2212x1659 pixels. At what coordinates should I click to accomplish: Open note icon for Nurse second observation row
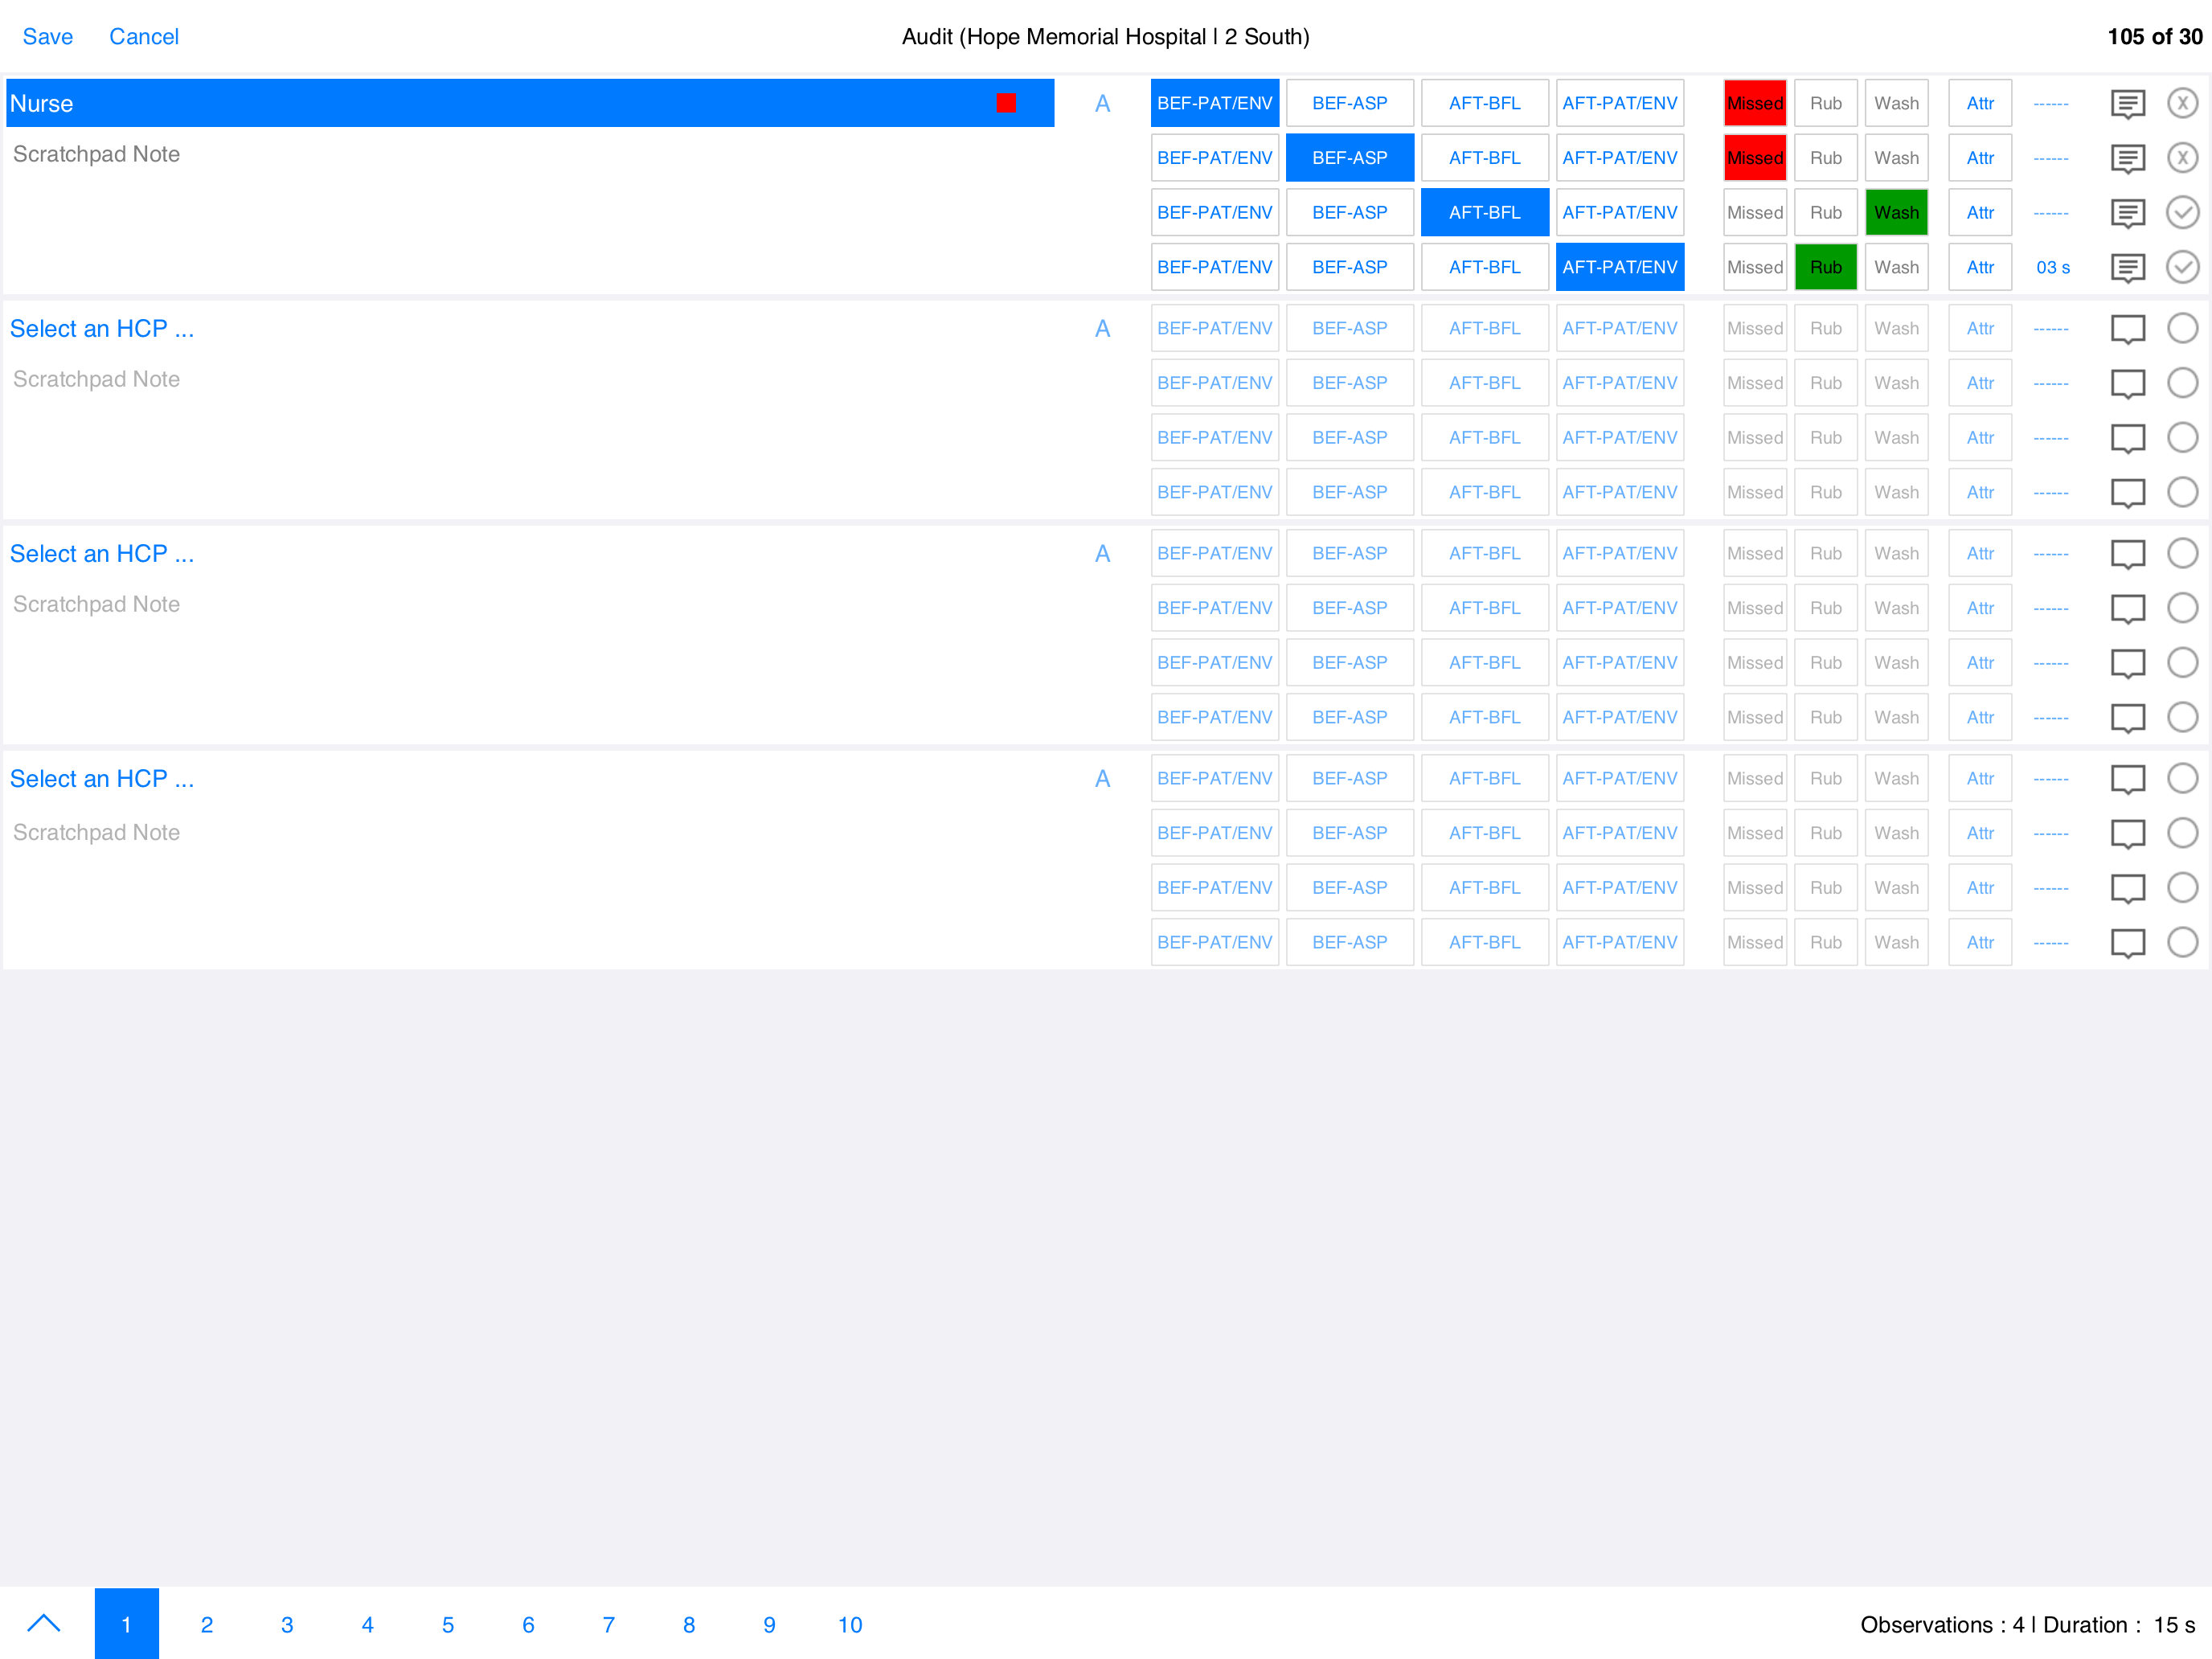(x=2127, y=158)
